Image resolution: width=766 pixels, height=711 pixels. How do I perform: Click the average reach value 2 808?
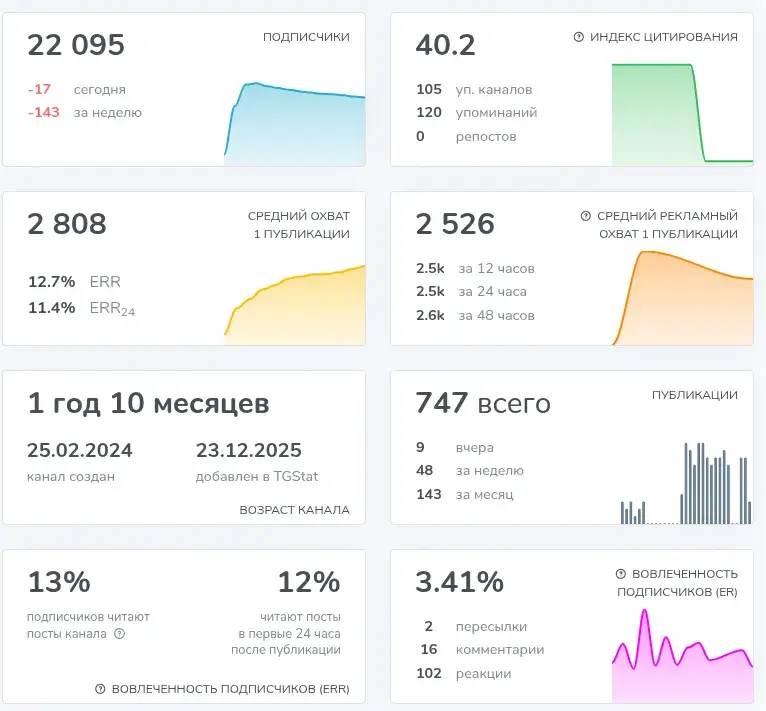click(67, 224)
